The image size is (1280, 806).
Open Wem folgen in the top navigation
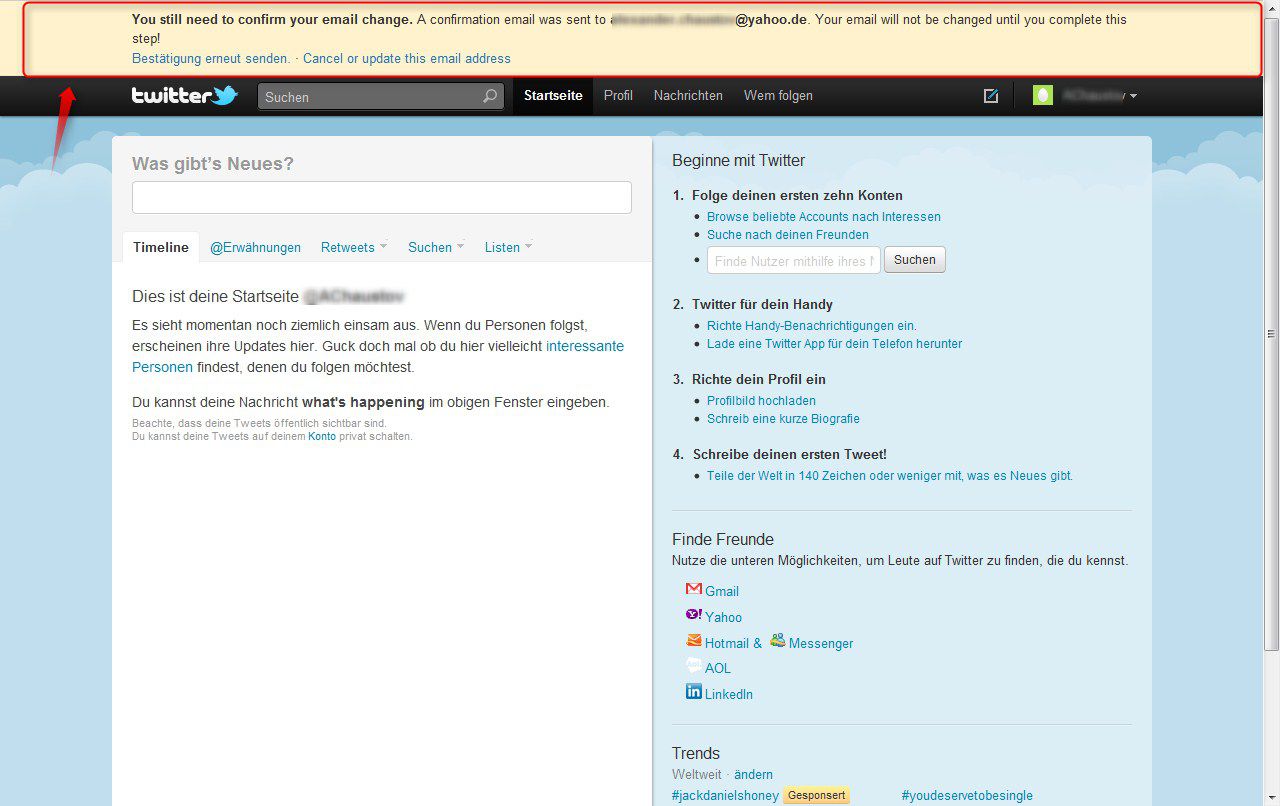tap(778, 96)
